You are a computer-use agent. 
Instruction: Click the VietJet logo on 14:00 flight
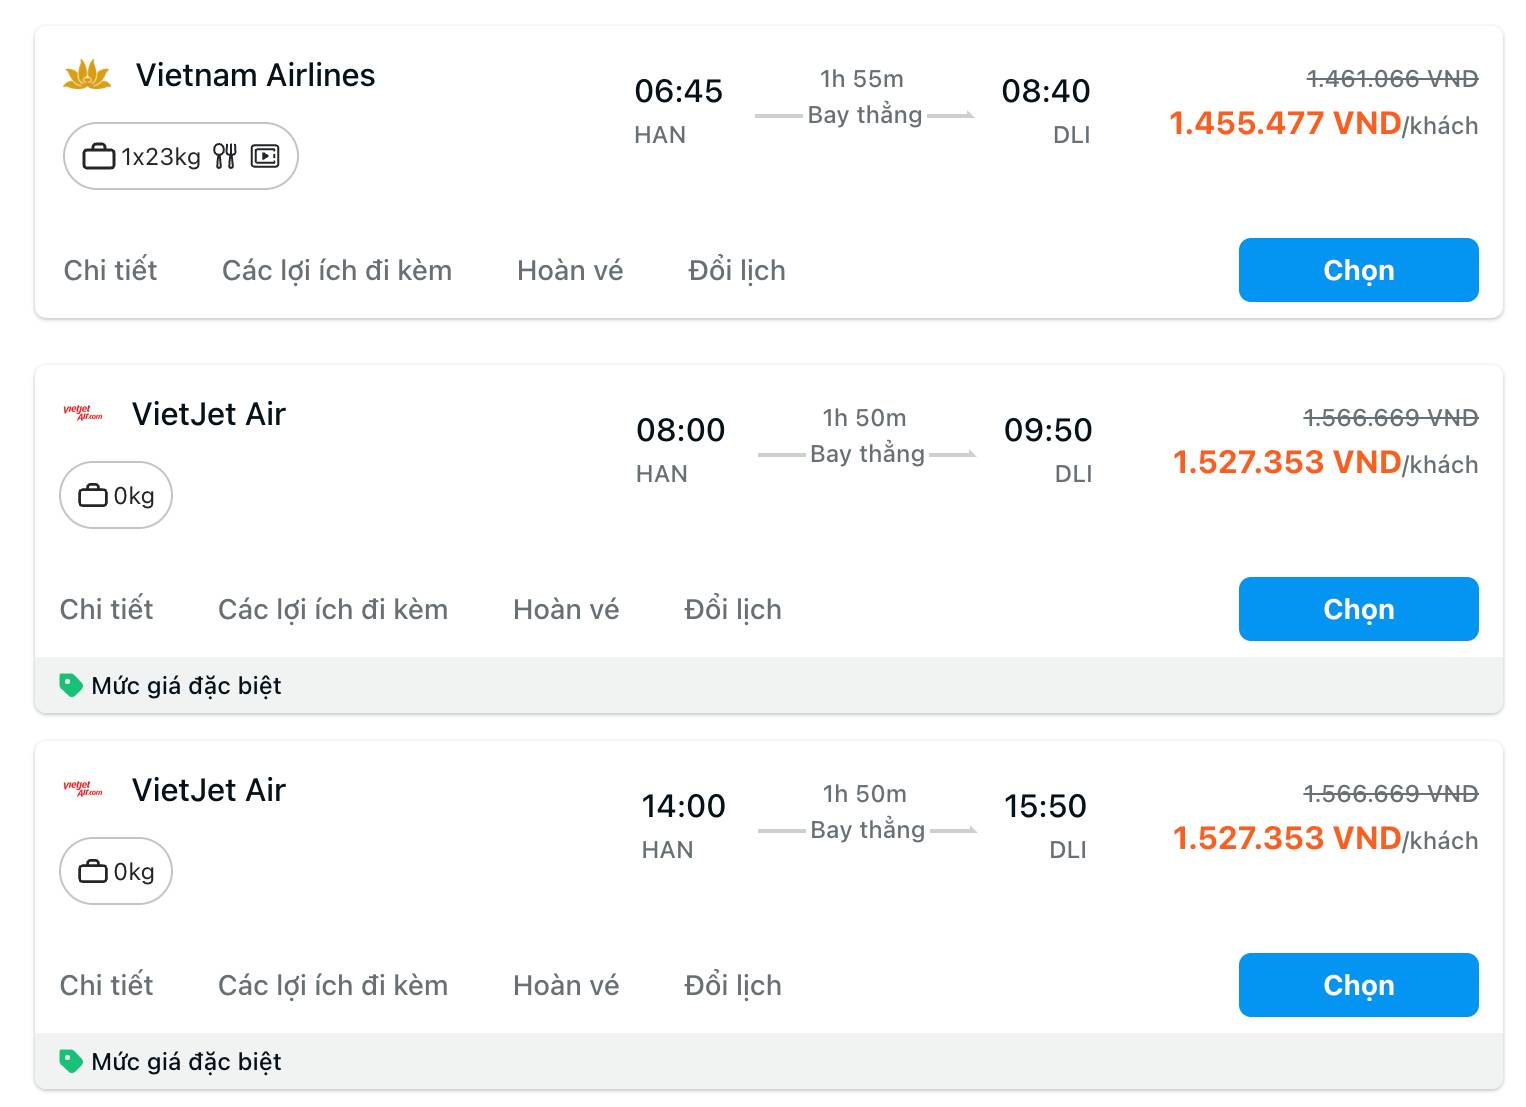[83, 789]
